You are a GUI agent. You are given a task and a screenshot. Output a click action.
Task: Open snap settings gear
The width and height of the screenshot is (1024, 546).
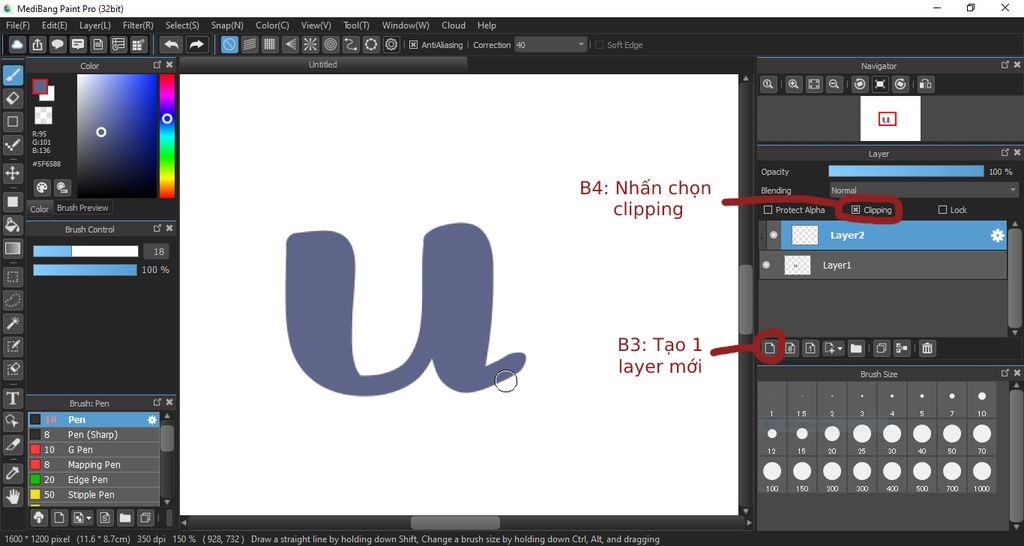(x=391, y=44)
